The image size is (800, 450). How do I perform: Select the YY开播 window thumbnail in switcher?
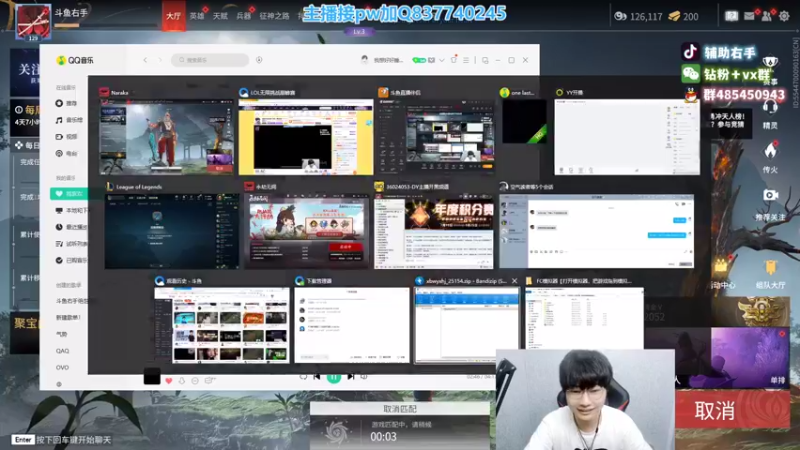click(627, 137)
